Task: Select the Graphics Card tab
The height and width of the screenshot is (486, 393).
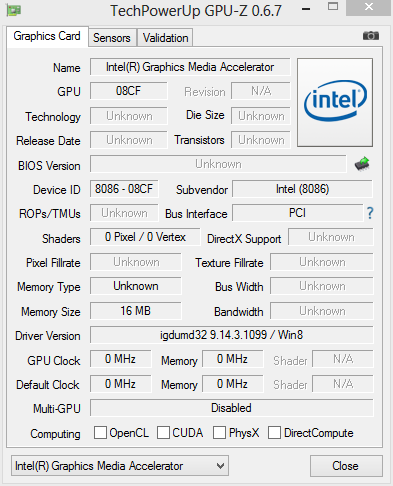Action: [47, 36]
